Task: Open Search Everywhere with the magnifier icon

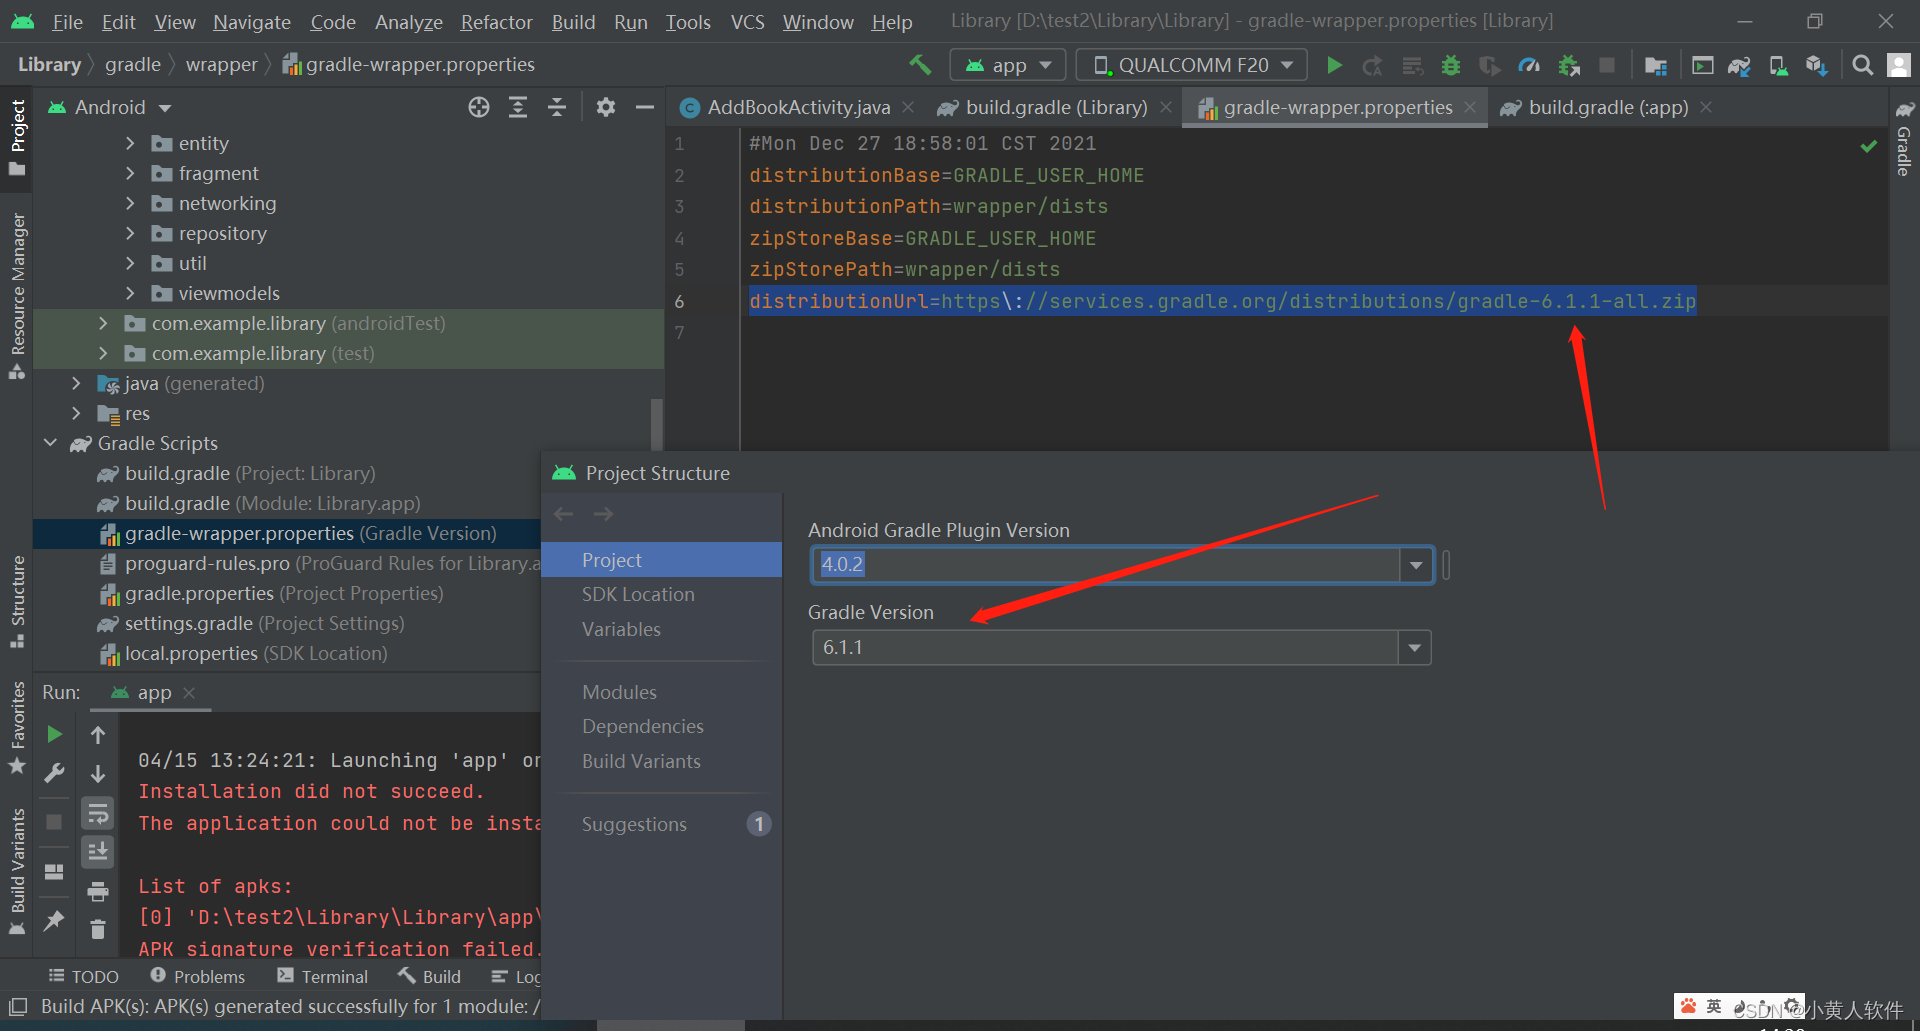Action: point(1862,64)
